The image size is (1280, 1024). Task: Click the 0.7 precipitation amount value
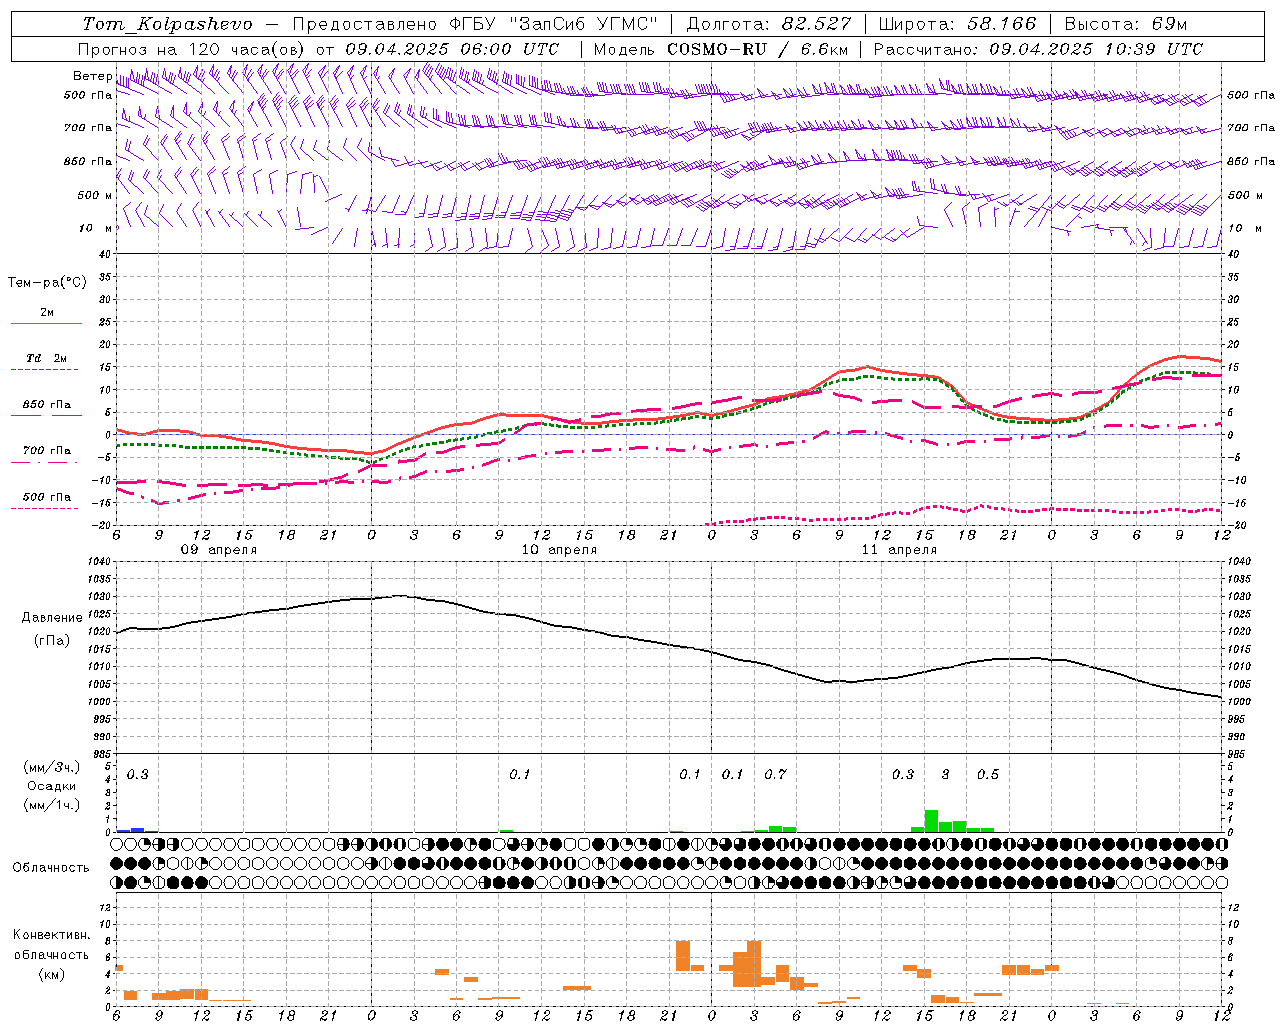(x=775, y=774)
